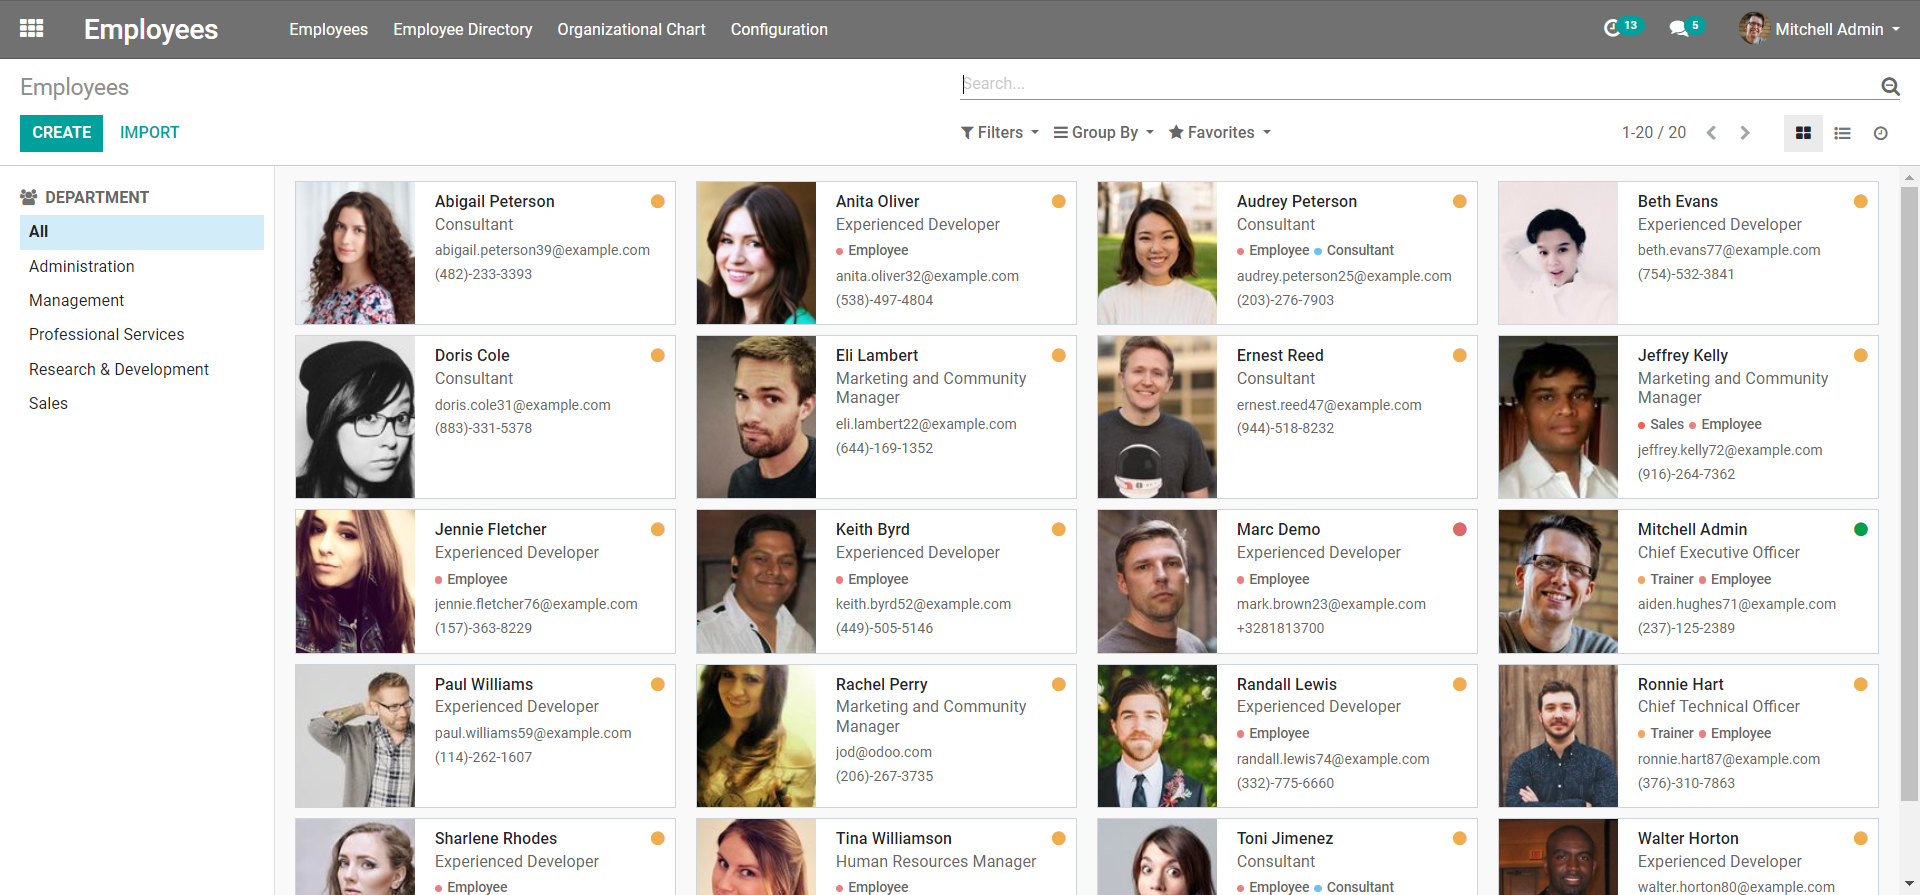The image size is (1920, 895).
Task: Click the 1-20 / 20 pager counter
Action: [x=1654, y=132]
